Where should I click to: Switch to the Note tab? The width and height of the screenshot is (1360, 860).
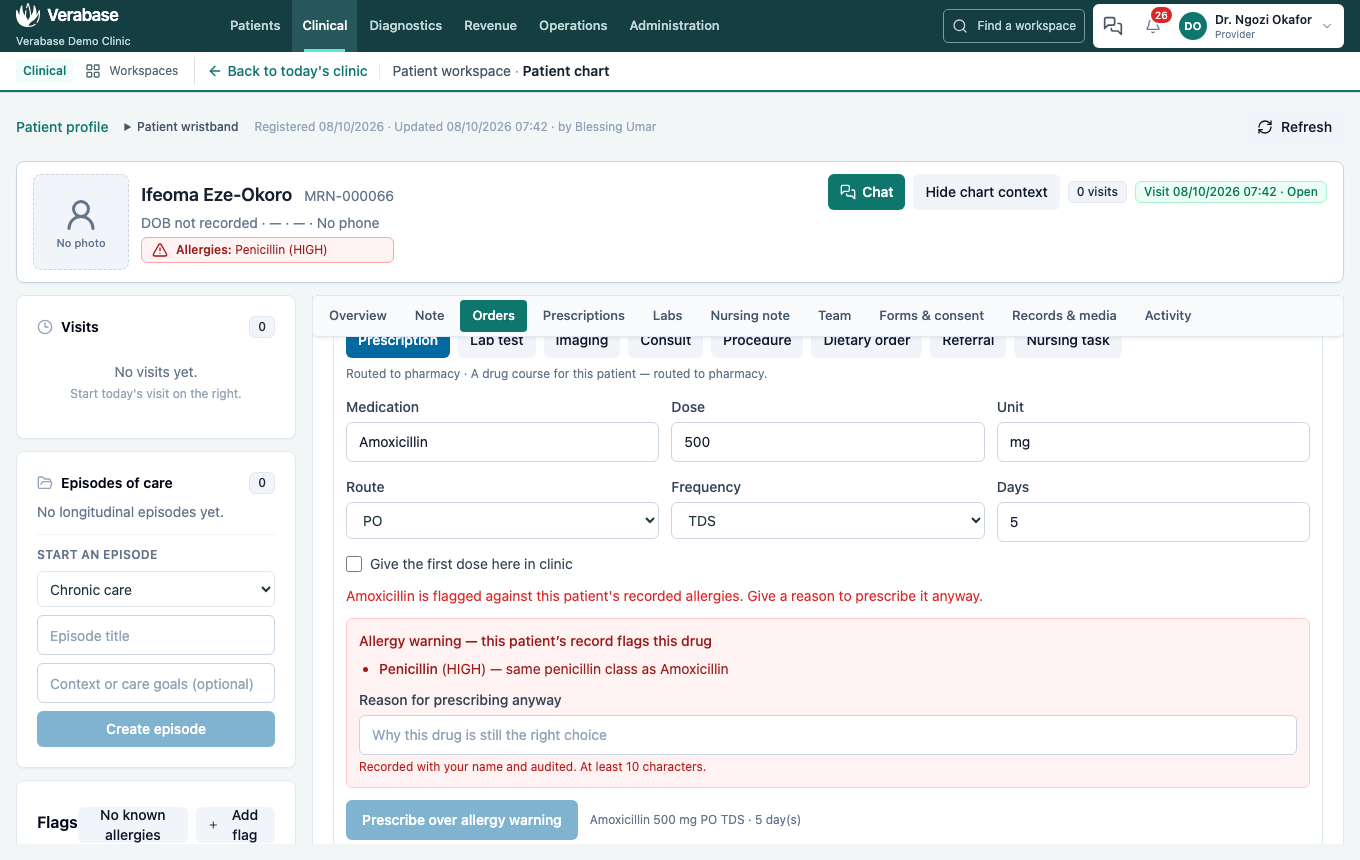point(430,315)
